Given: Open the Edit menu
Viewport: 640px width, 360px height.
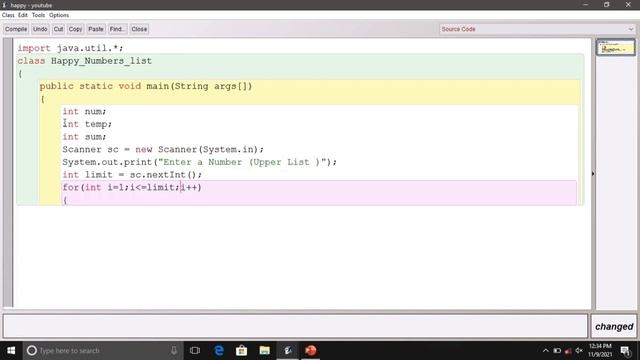Looking at the screenshot, I should click(x=23, y=15).
